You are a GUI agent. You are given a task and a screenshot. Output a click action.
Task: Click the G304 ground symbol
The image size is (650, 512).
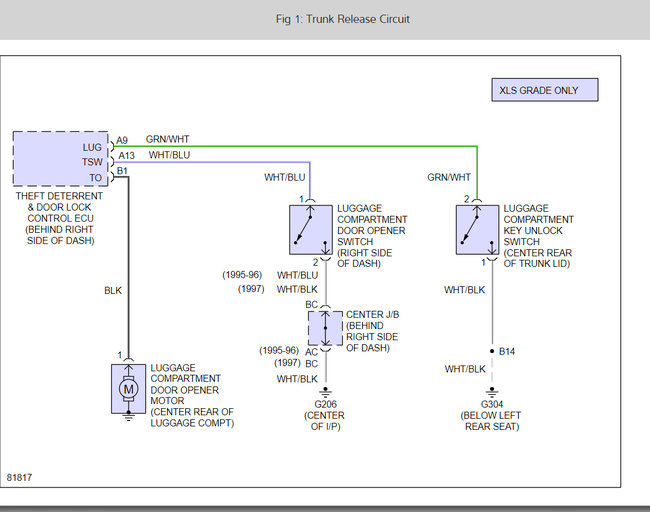pyautogui.click(x=492, y=391)
